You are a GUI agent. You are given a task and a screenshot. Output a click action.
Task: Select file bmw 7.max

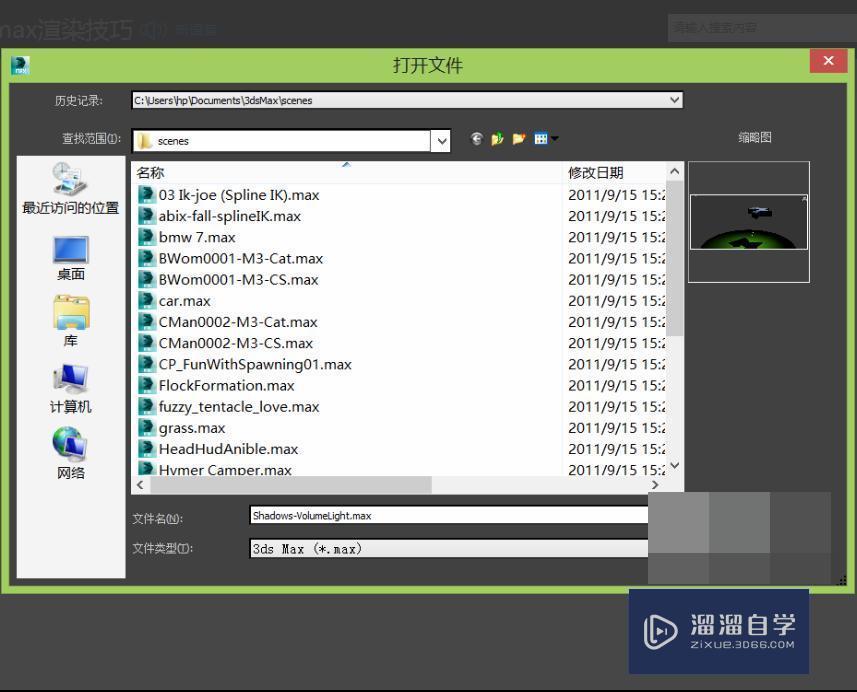pyautogui.click(x=197, y=237)
